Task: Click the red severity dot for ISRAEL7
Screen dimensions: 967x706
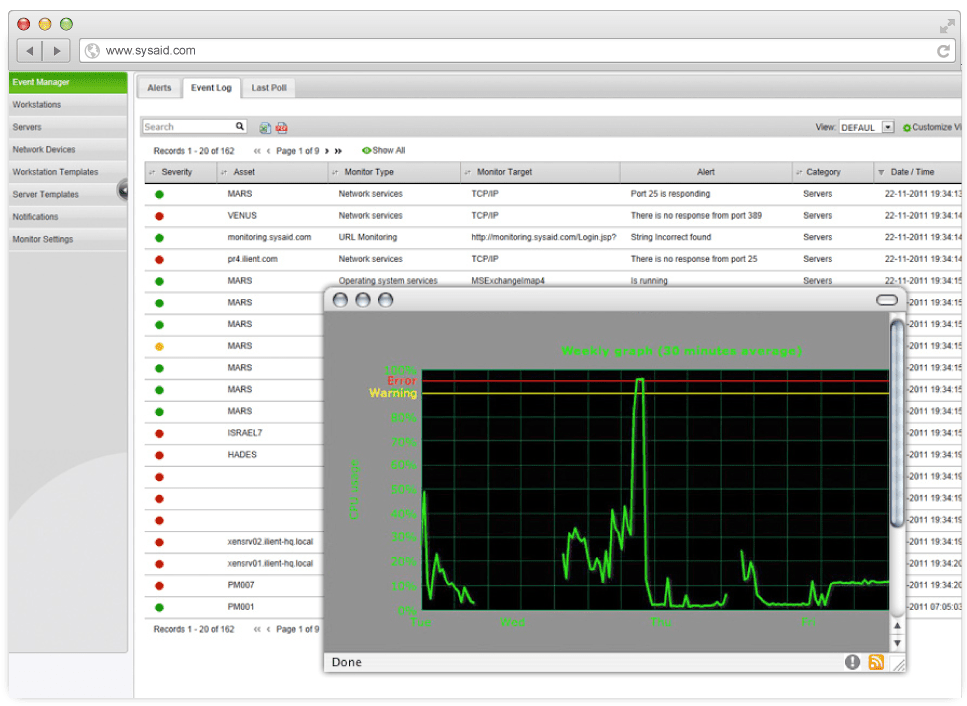Action: pos(159,433)
